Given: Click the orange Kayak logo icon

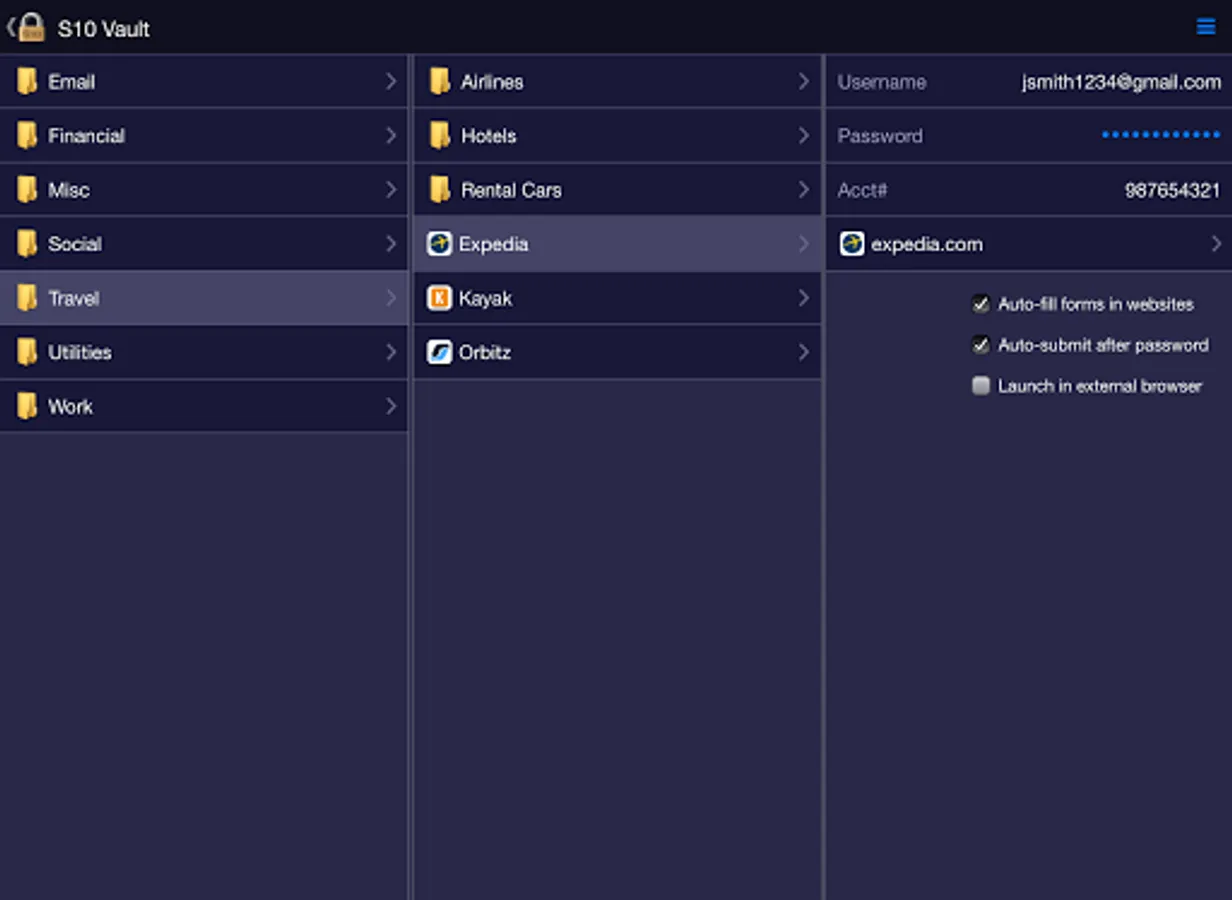Looking at the screenshot, I should [x=439, y=297].
